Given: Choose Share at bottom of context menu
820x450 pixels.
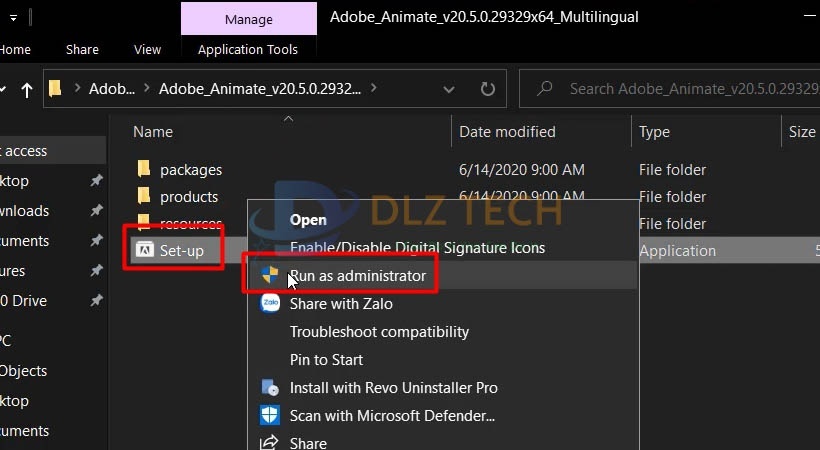Looking at the screenshot, I should (x=308, y=443).
